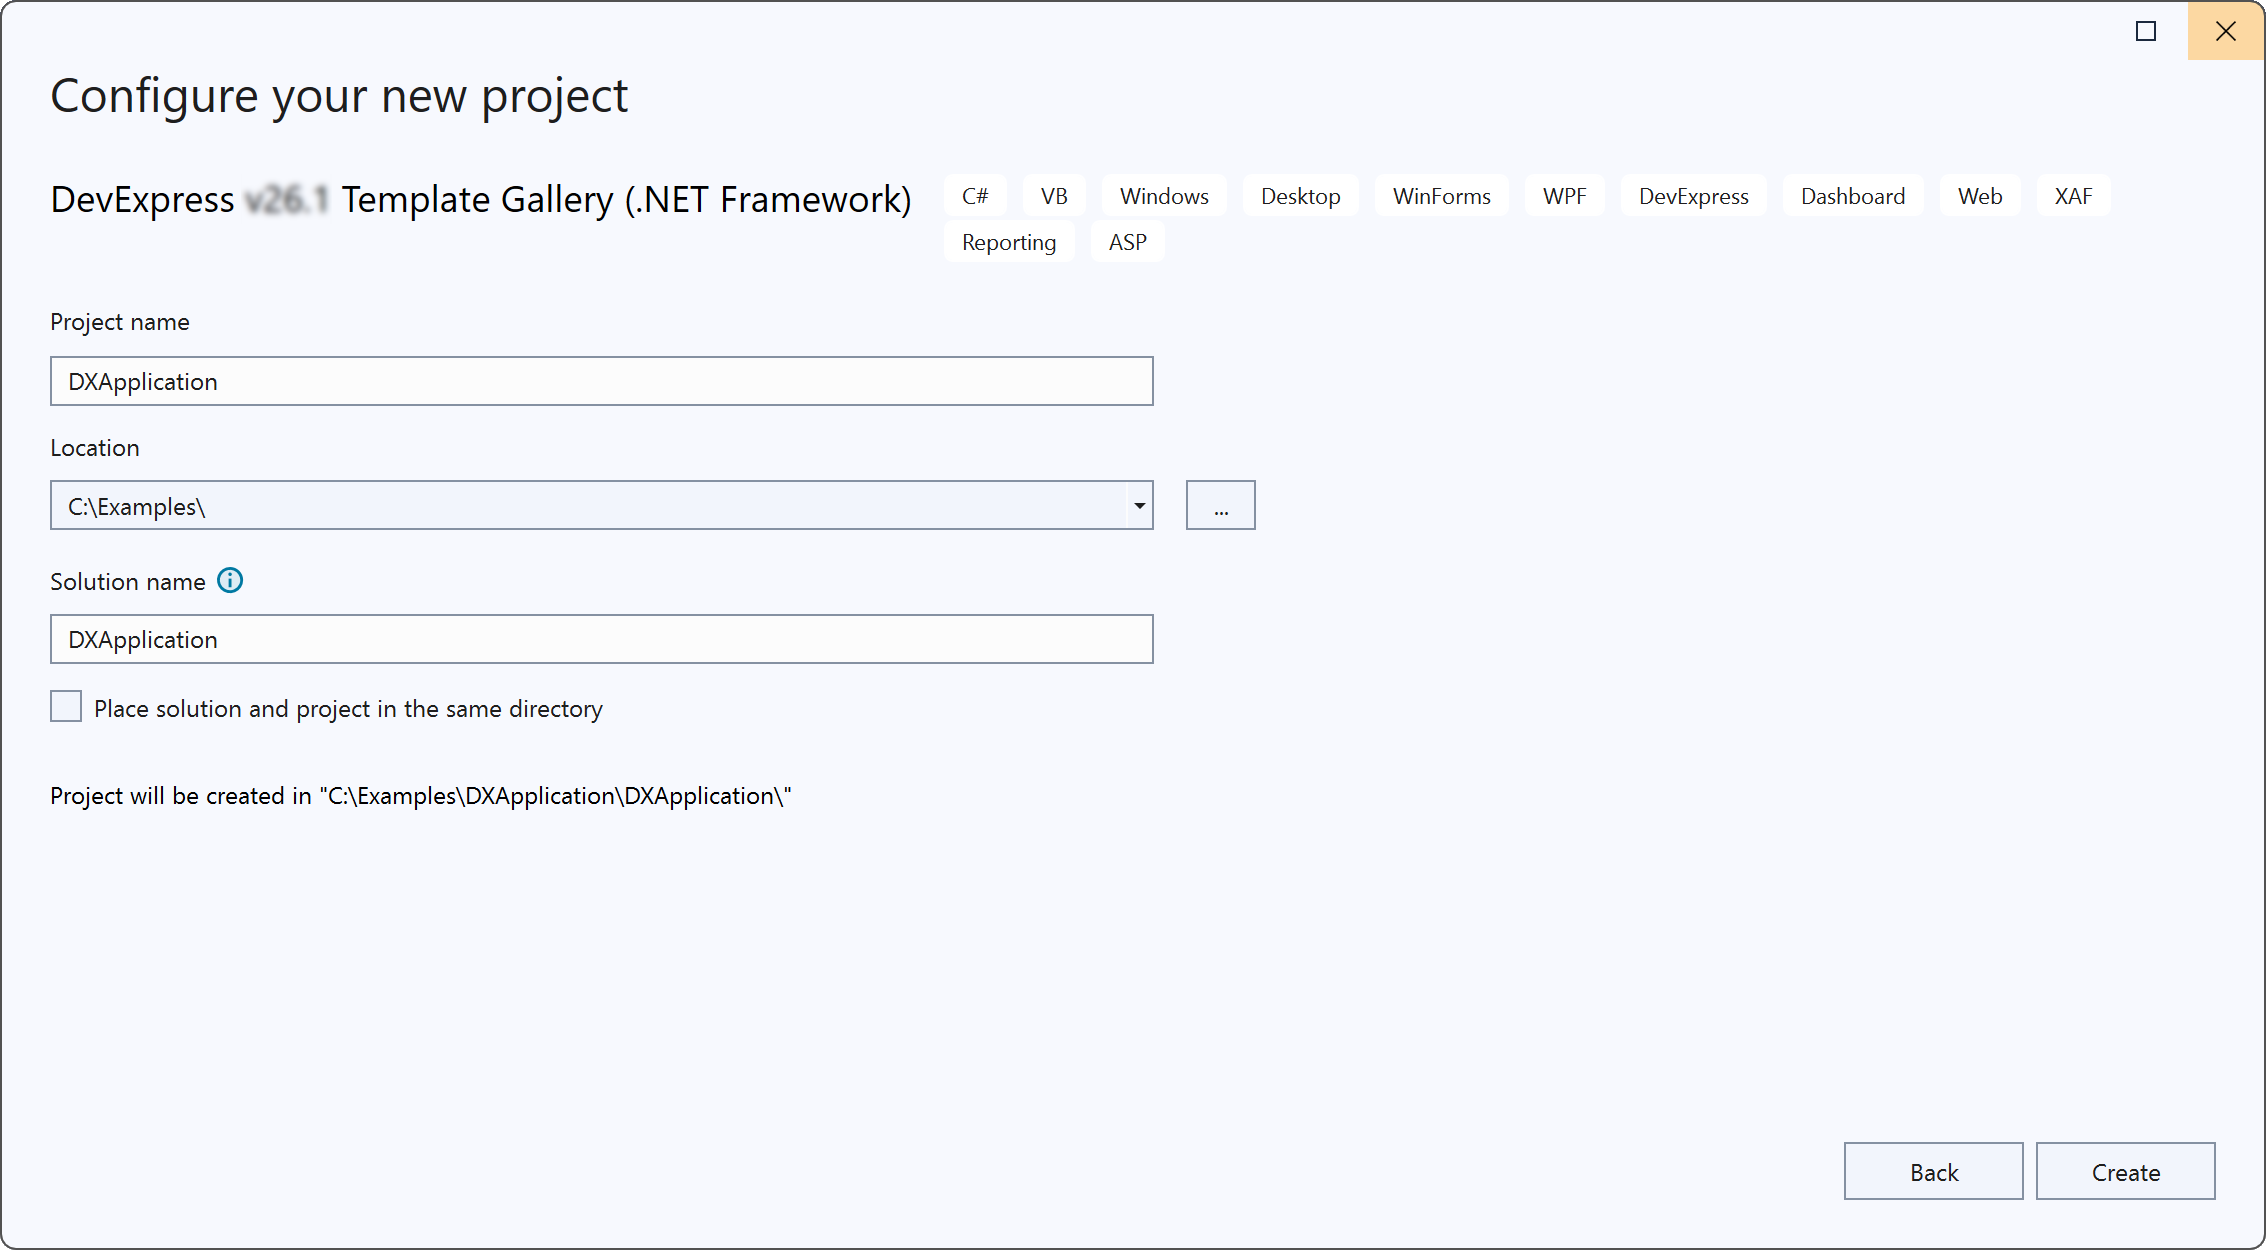Go Back to the previous step
The width and height of the screenshot is (2266, 1250).
[x=1934, y=1172]
